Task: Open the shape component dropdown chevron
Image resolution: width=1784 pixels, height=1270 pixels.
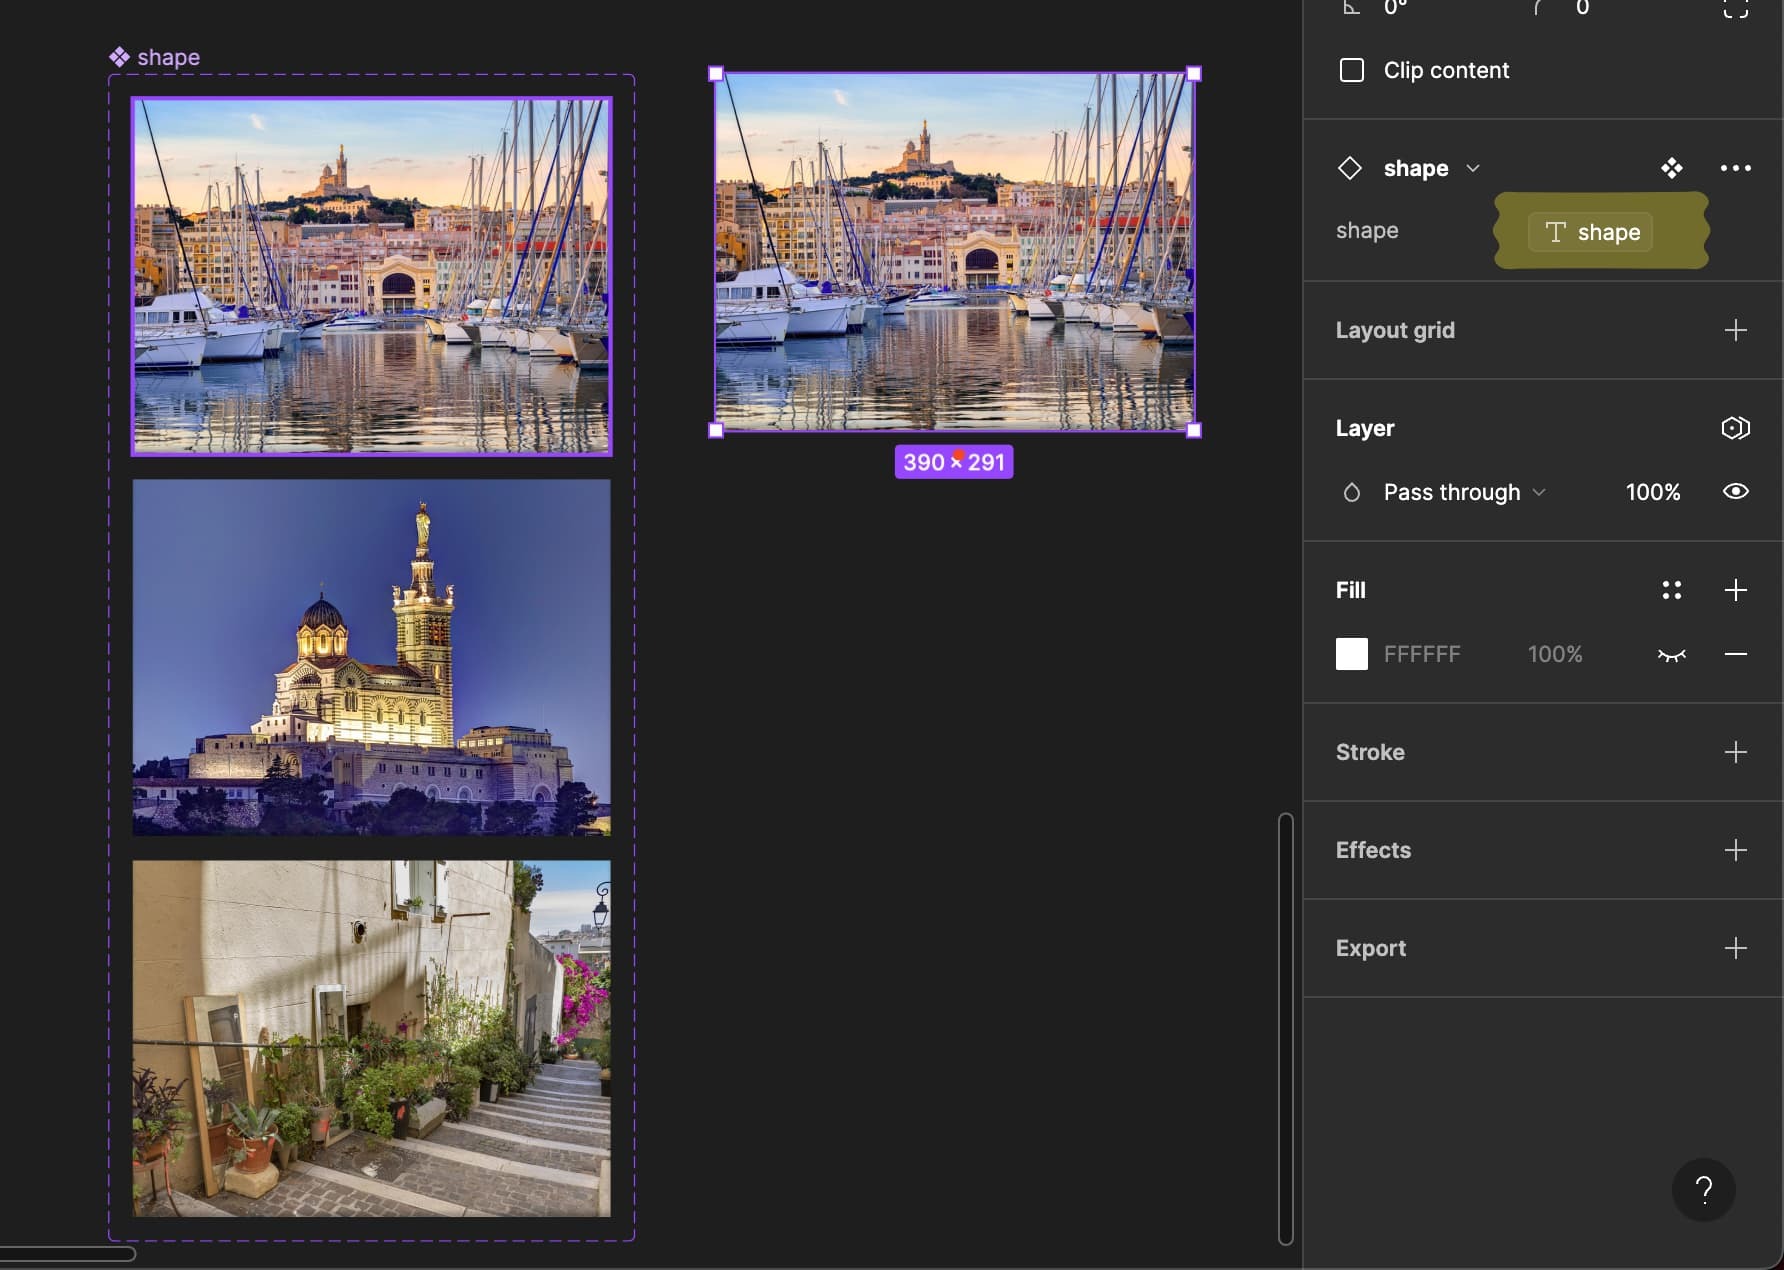Action: 1473,168
